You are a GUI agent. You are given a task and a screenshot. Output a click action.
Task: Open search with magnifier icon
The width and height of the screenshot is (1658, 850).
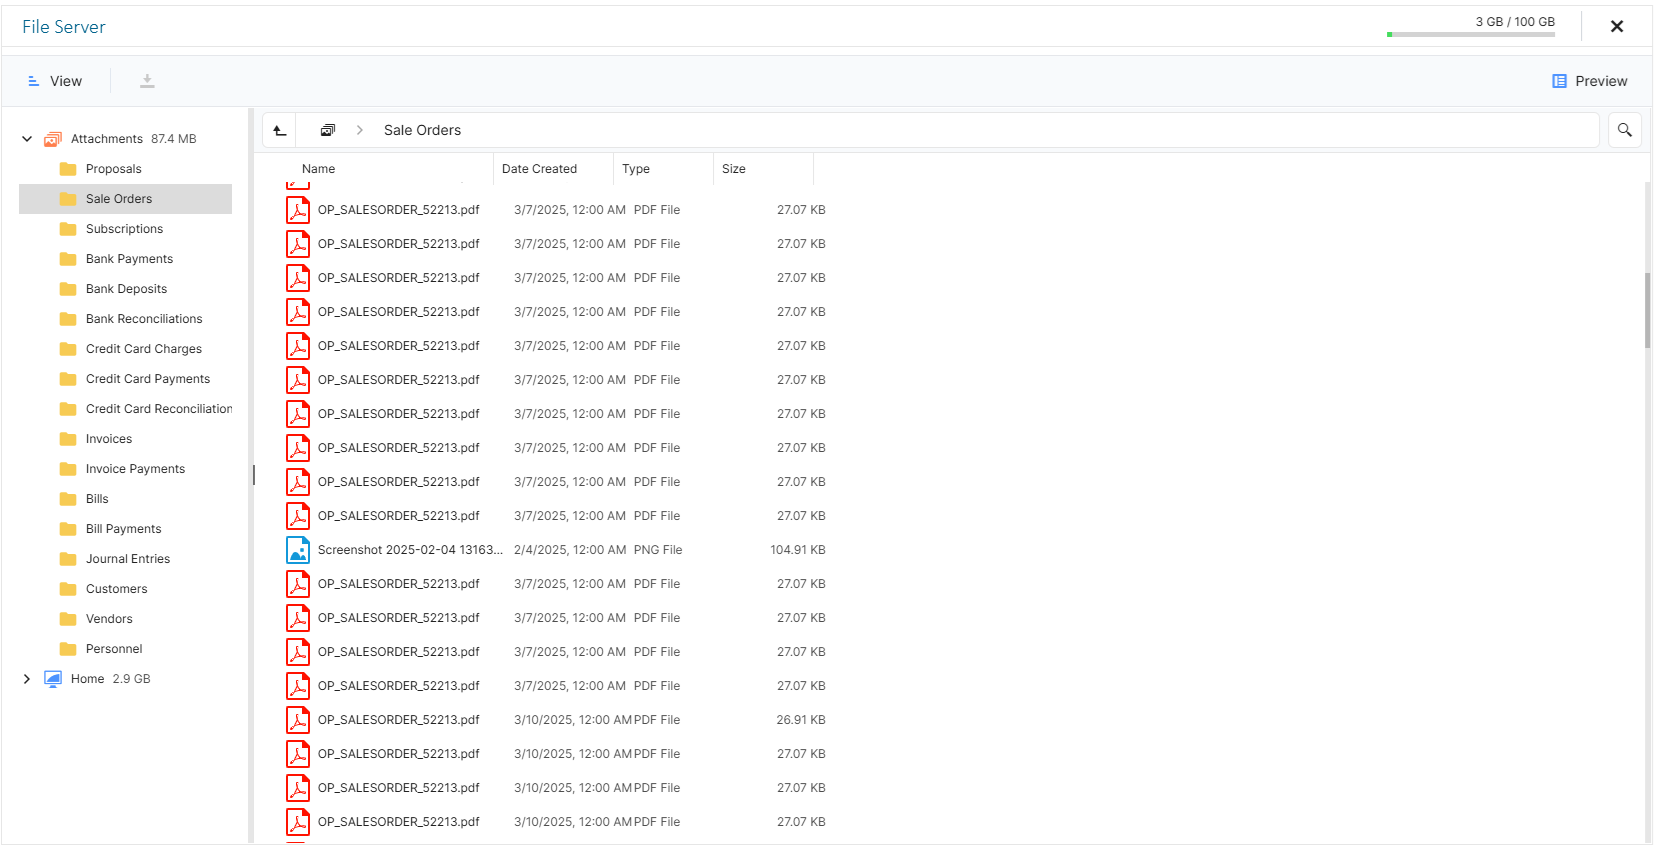click(x=1624, y=130)
